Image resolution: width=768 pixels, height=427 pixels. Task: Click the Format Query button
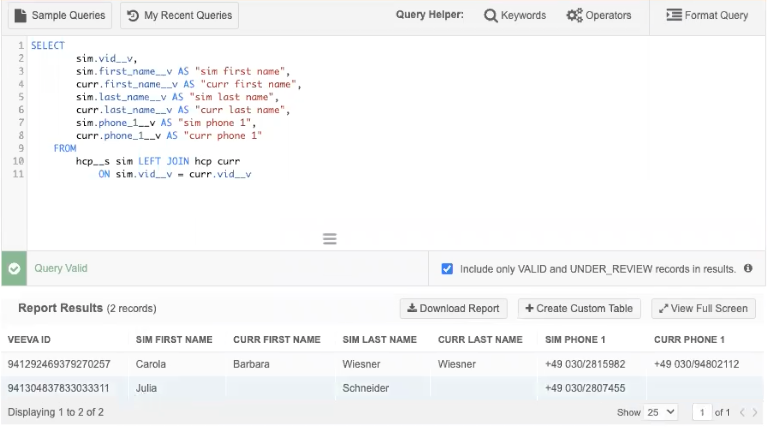tap(706, 15)
